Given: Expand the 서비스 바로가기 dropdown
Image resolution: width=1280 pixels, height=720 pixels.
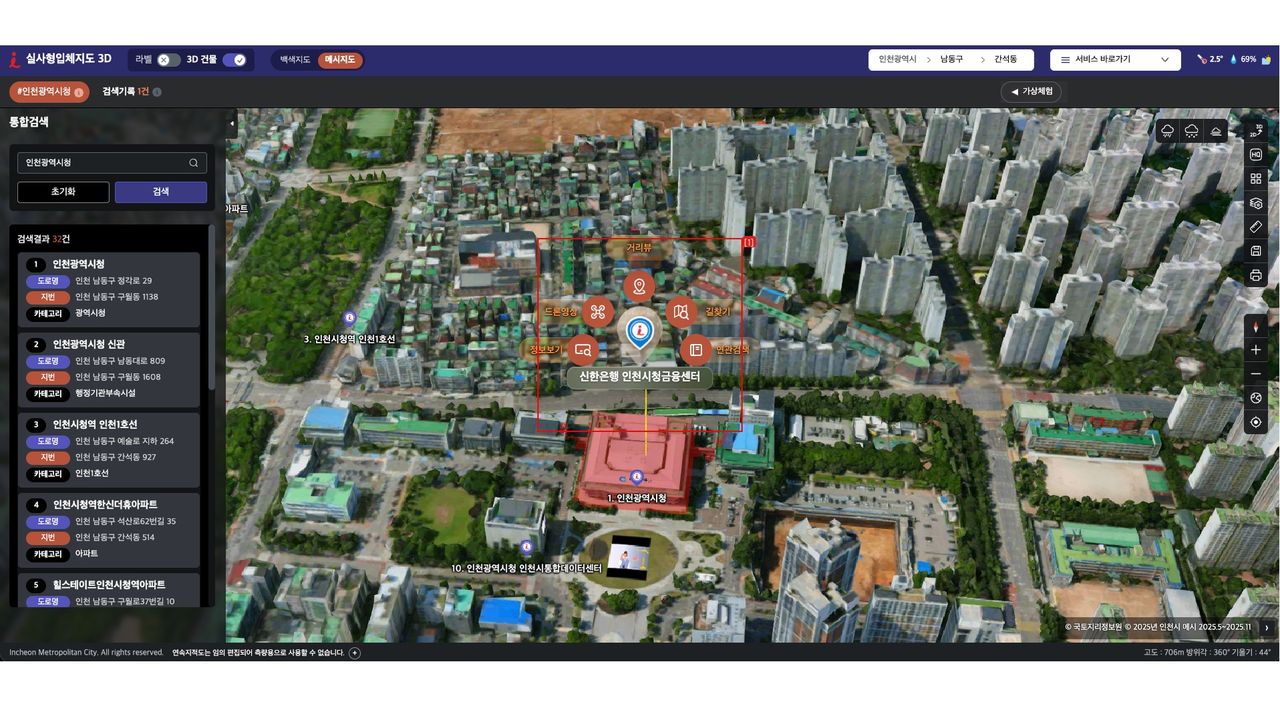Looking at the screenshot, I should pos(1115,60).
